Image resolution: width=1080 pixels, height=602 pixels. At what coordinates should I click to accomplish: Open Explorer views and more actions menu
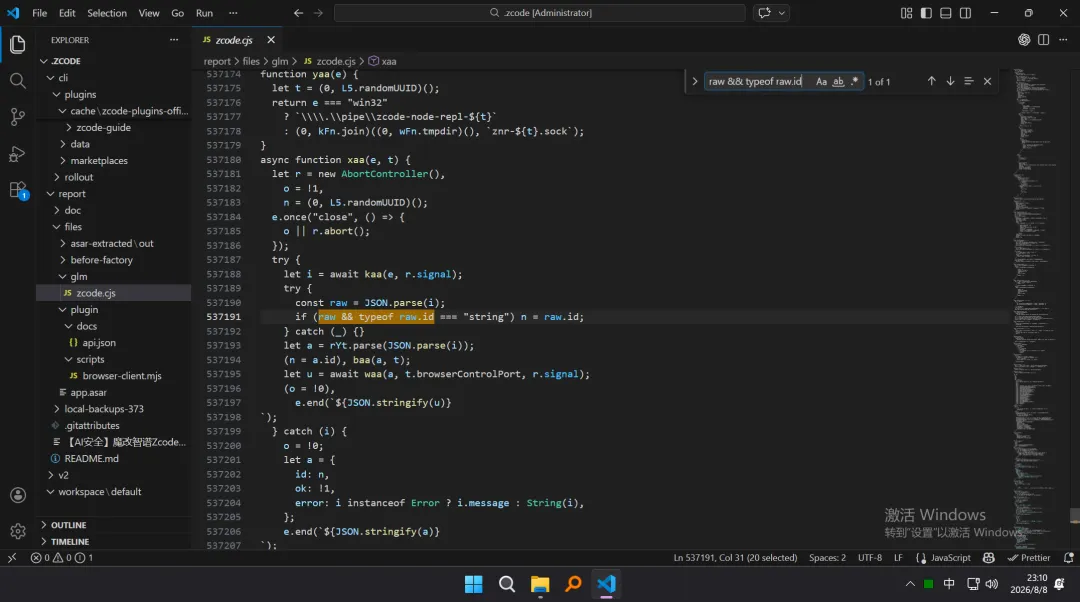point(174,40)
